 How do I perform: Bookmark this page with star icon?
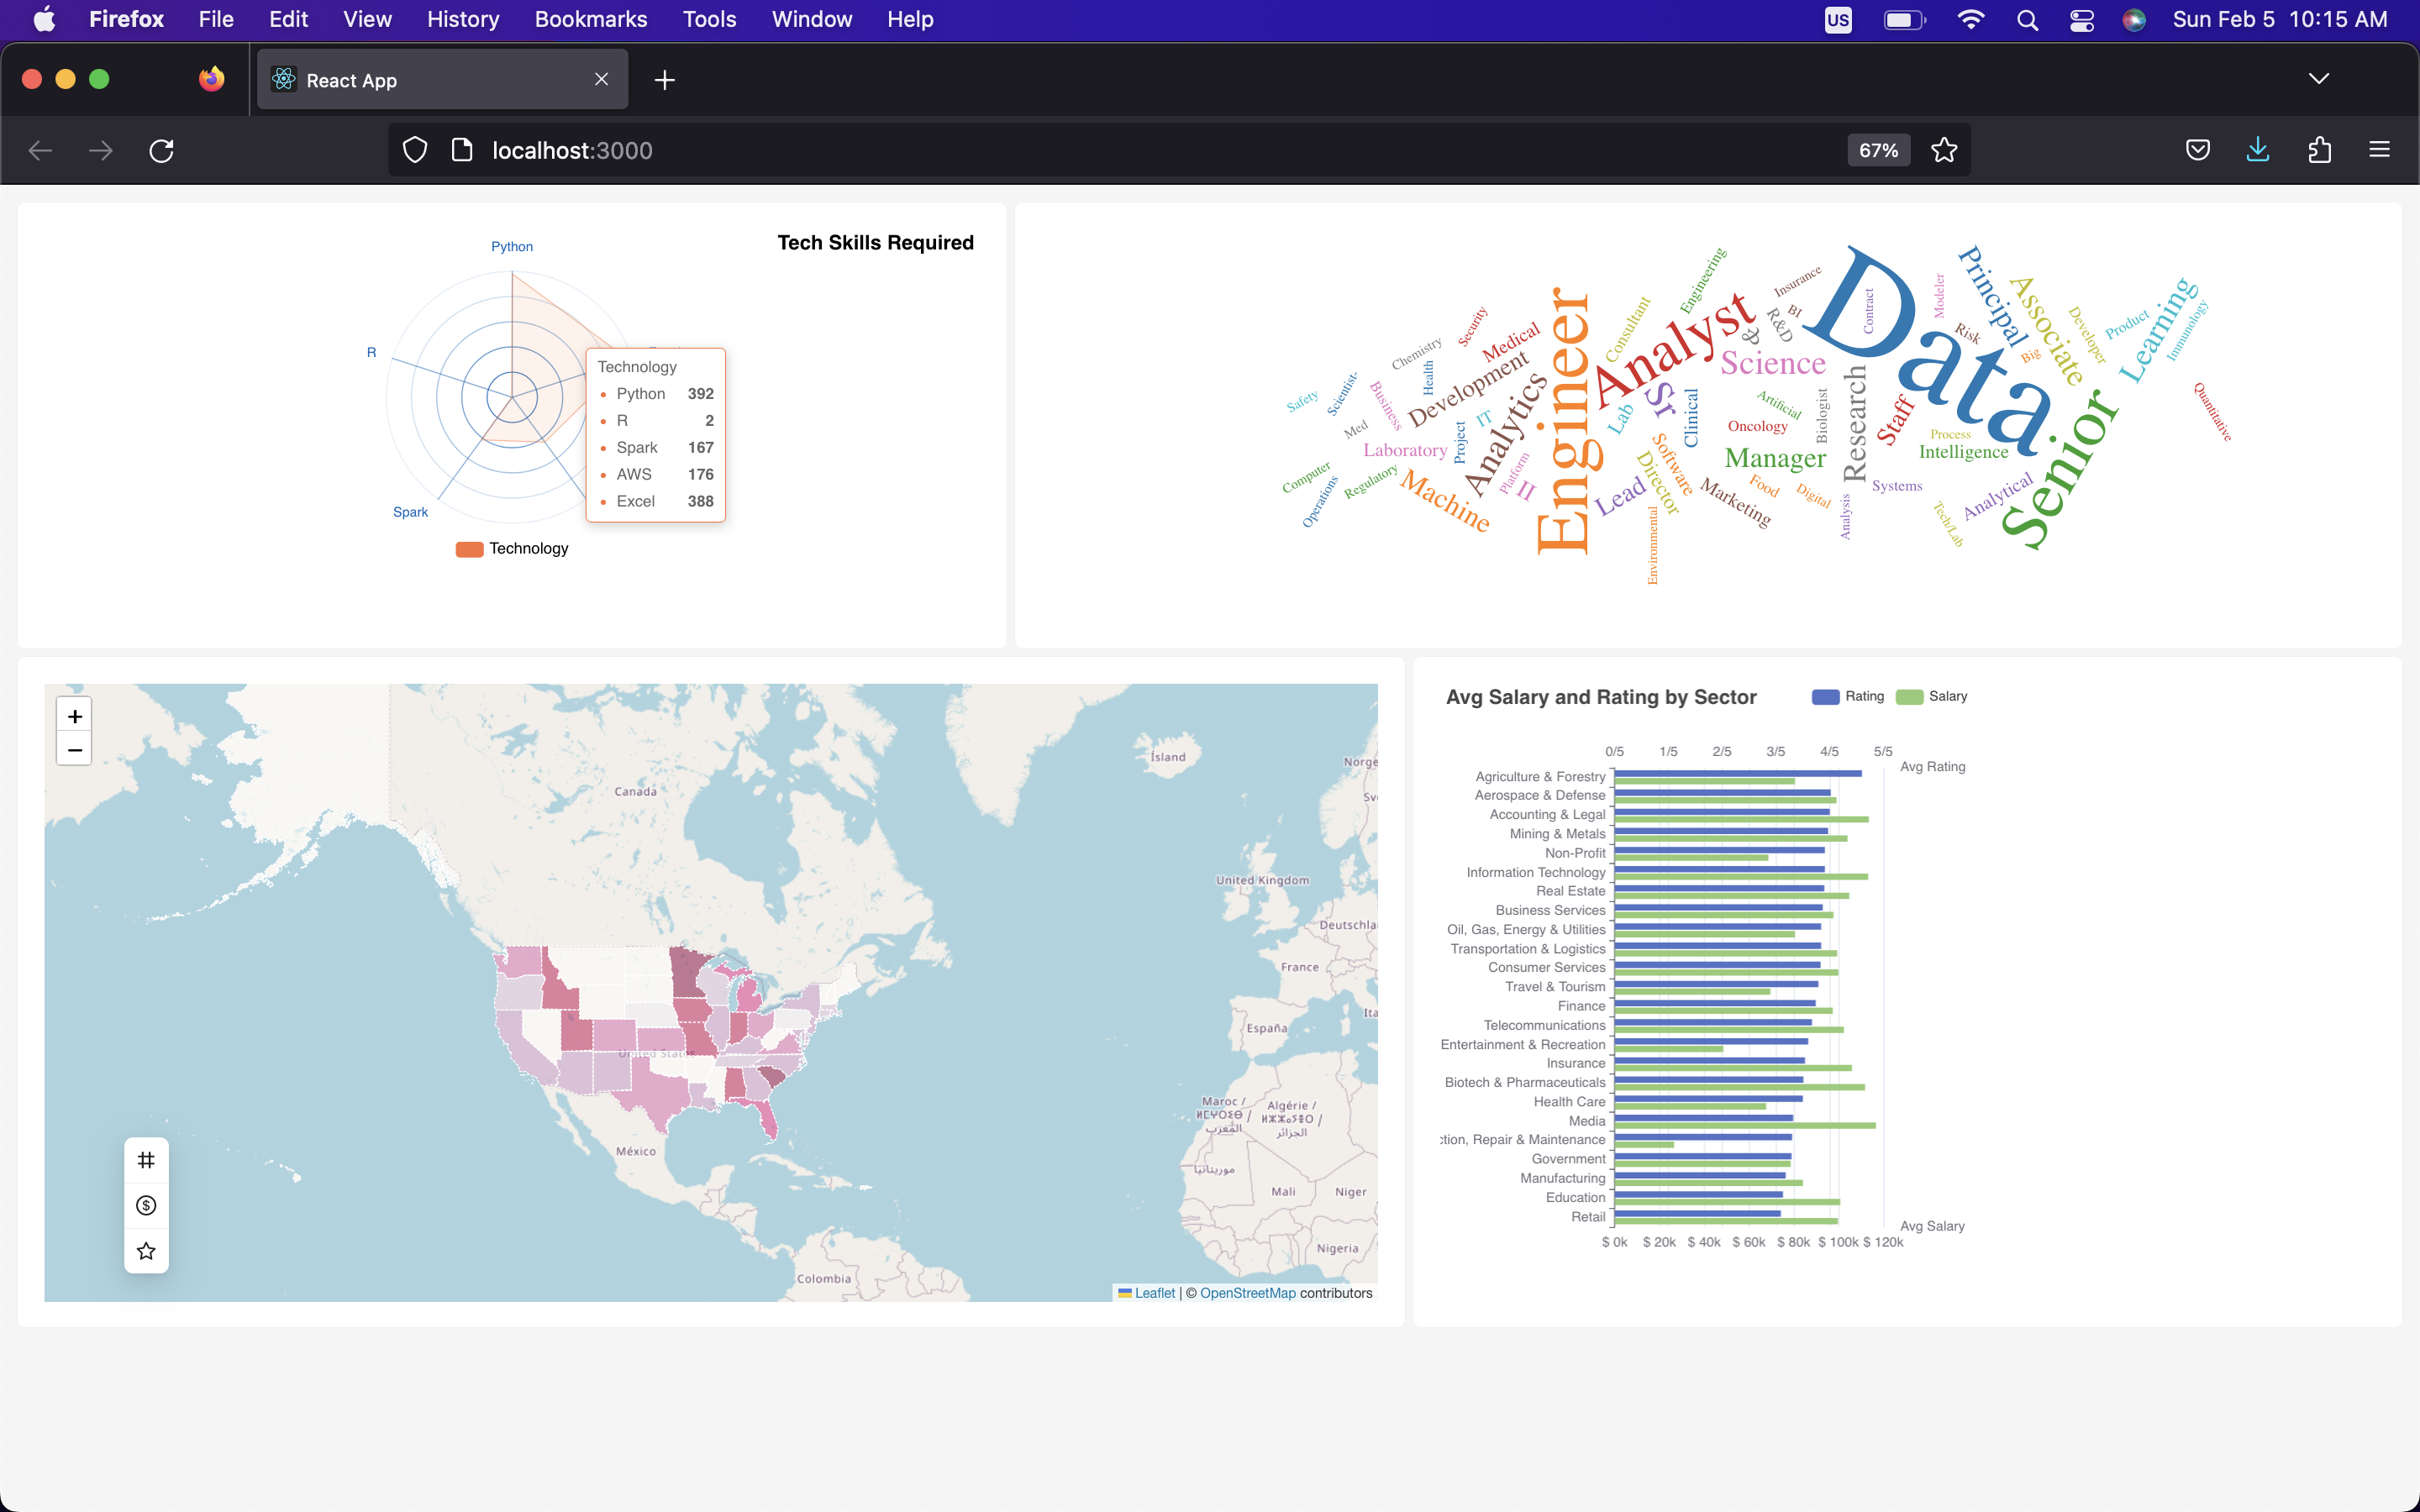pos(1944,150)
